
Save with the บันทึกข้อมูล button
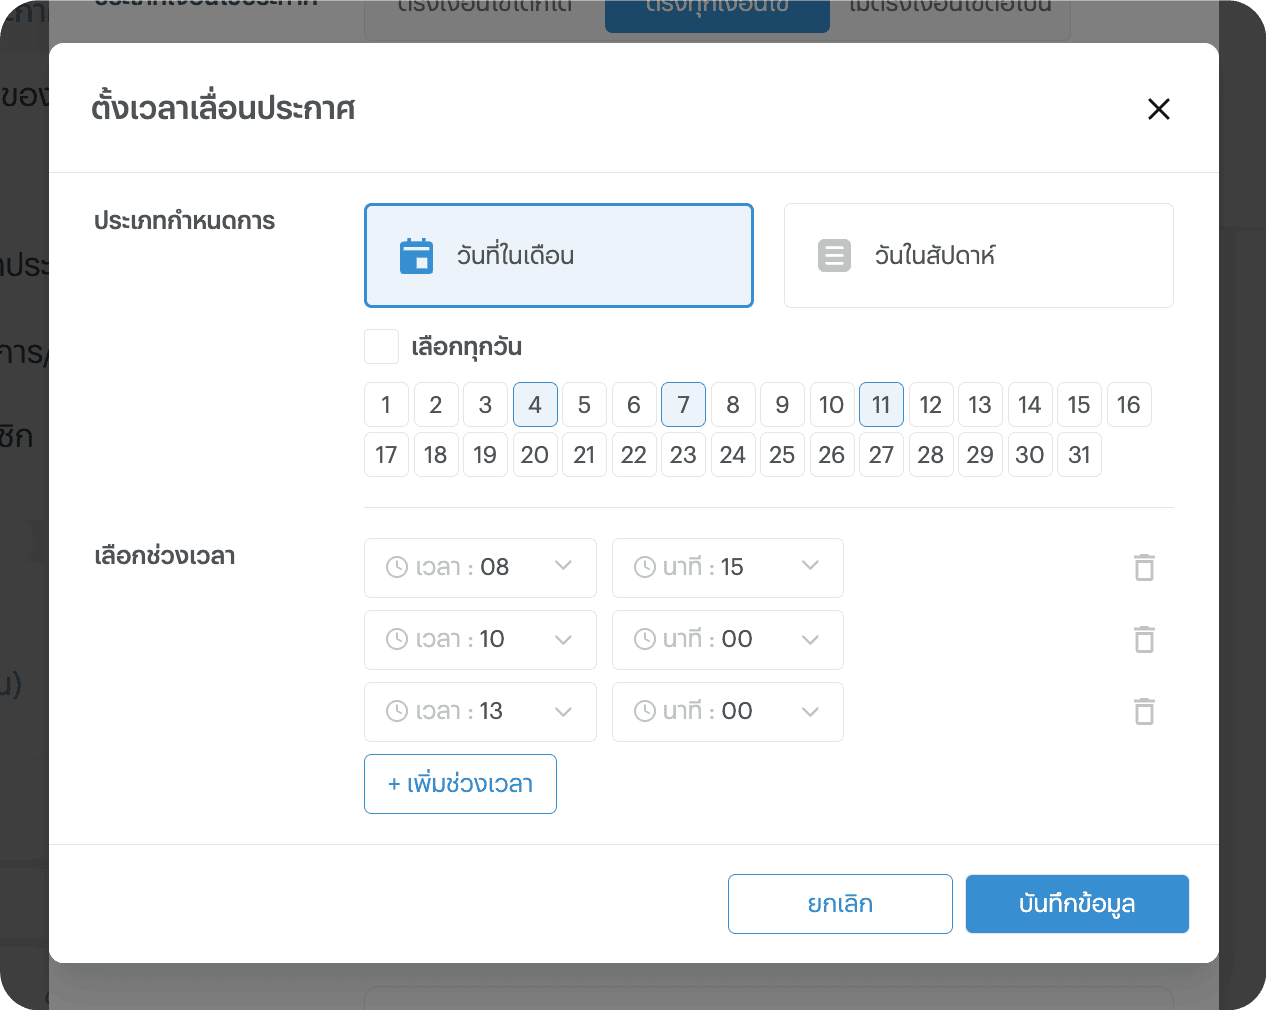[x=1078, y=904]
